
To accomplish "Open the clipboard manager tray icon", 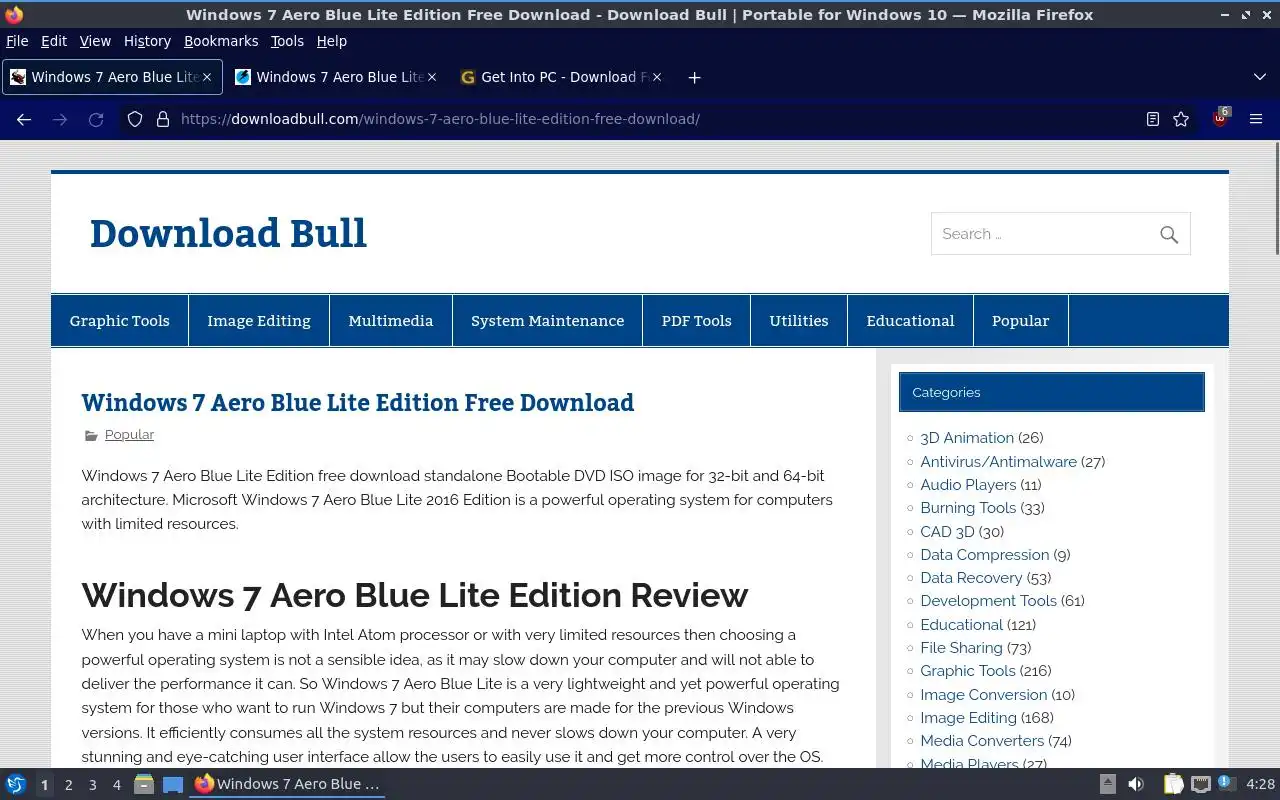I will [x=1173, y=784].
